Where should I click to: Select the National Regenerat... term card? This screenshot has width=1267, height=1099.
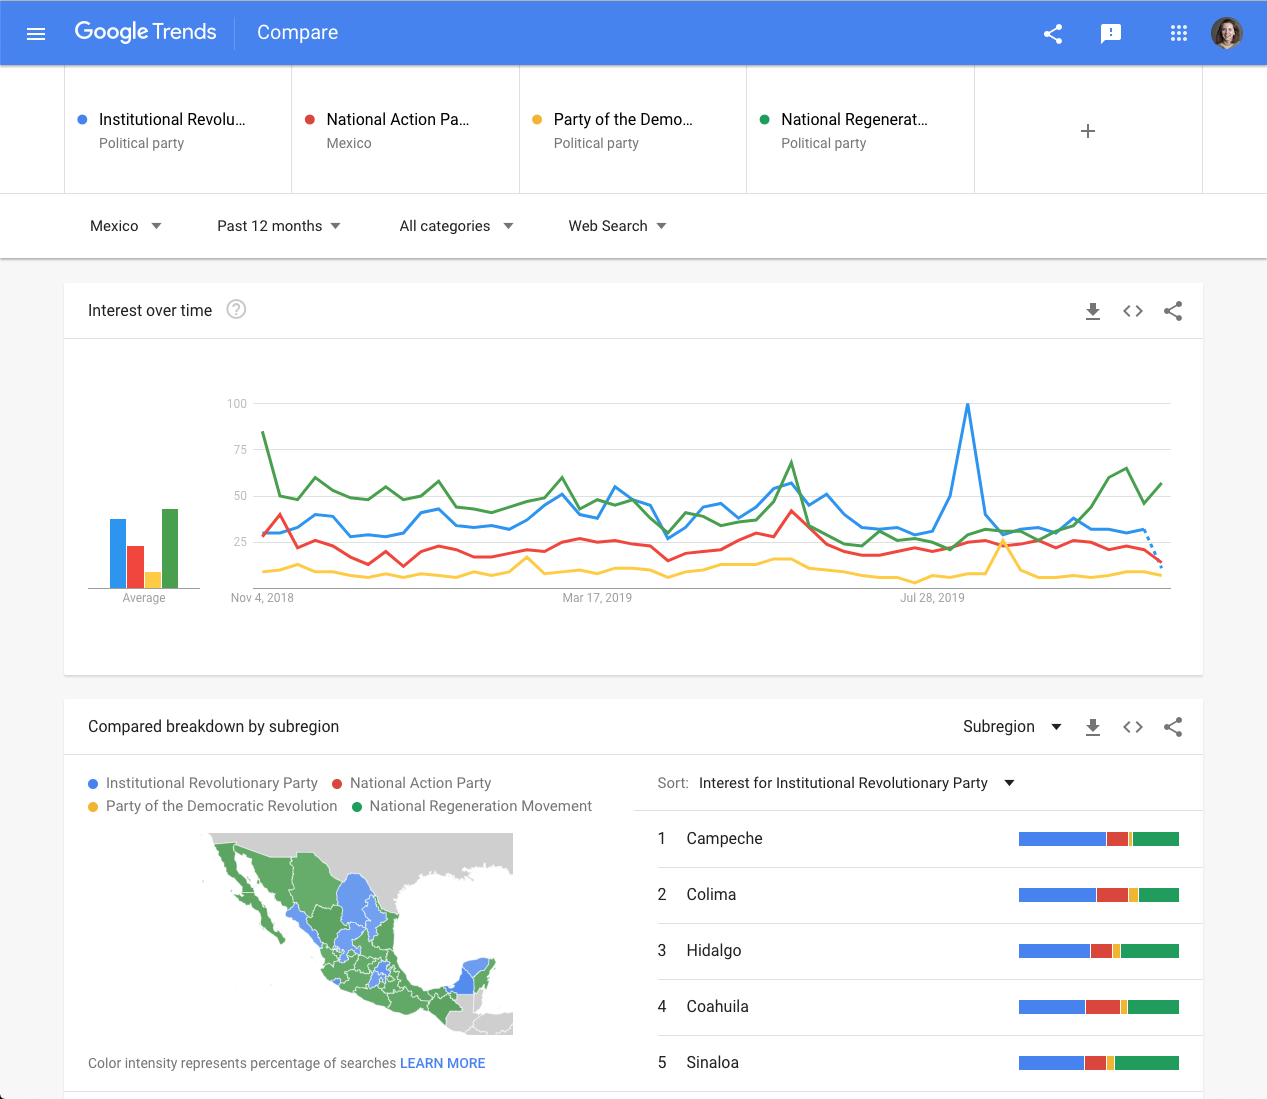860,130
